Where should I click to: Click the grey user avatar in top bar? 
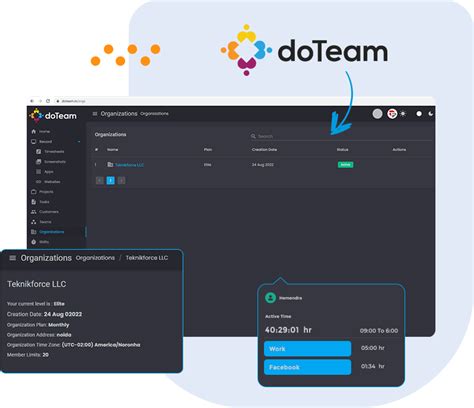pos(377,114)
